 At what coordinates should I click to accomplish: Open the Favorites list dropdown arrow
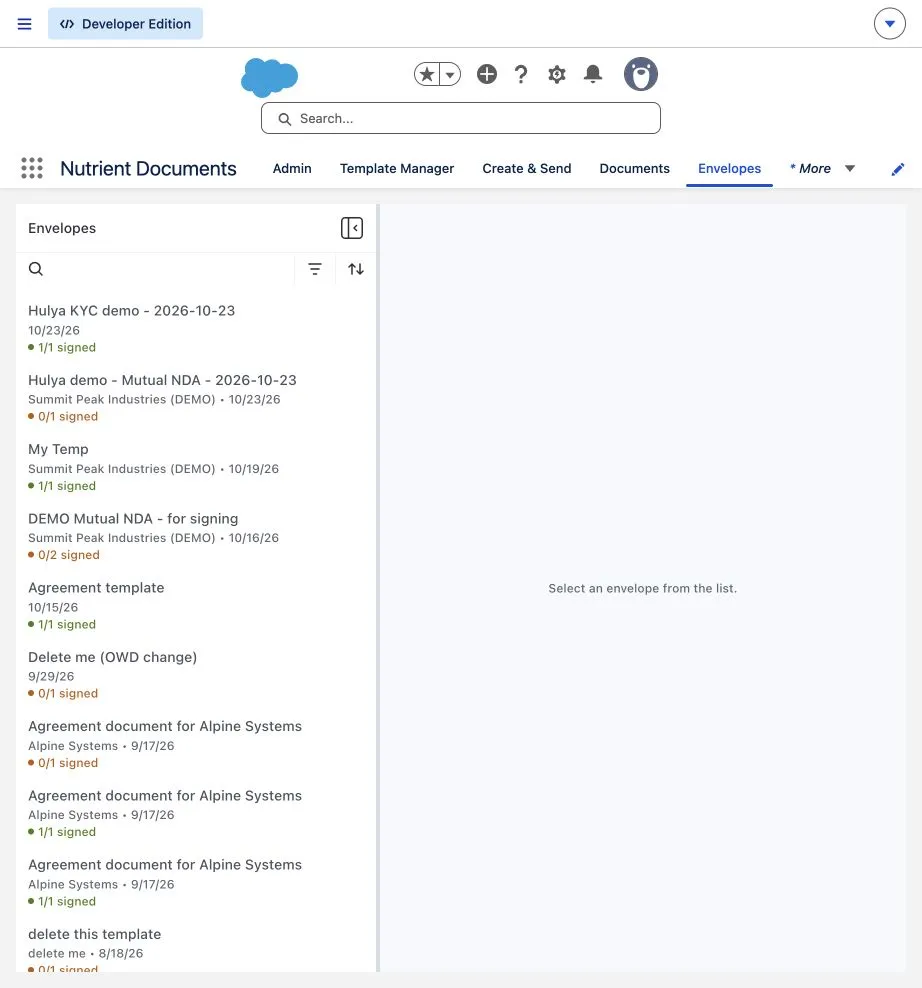tap(450, 74)
